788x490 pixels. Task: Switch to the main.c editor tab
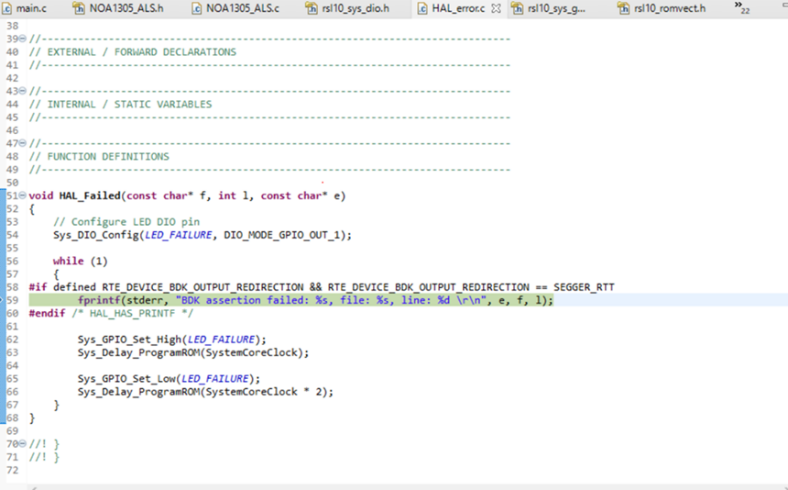(x=30, y=9)
